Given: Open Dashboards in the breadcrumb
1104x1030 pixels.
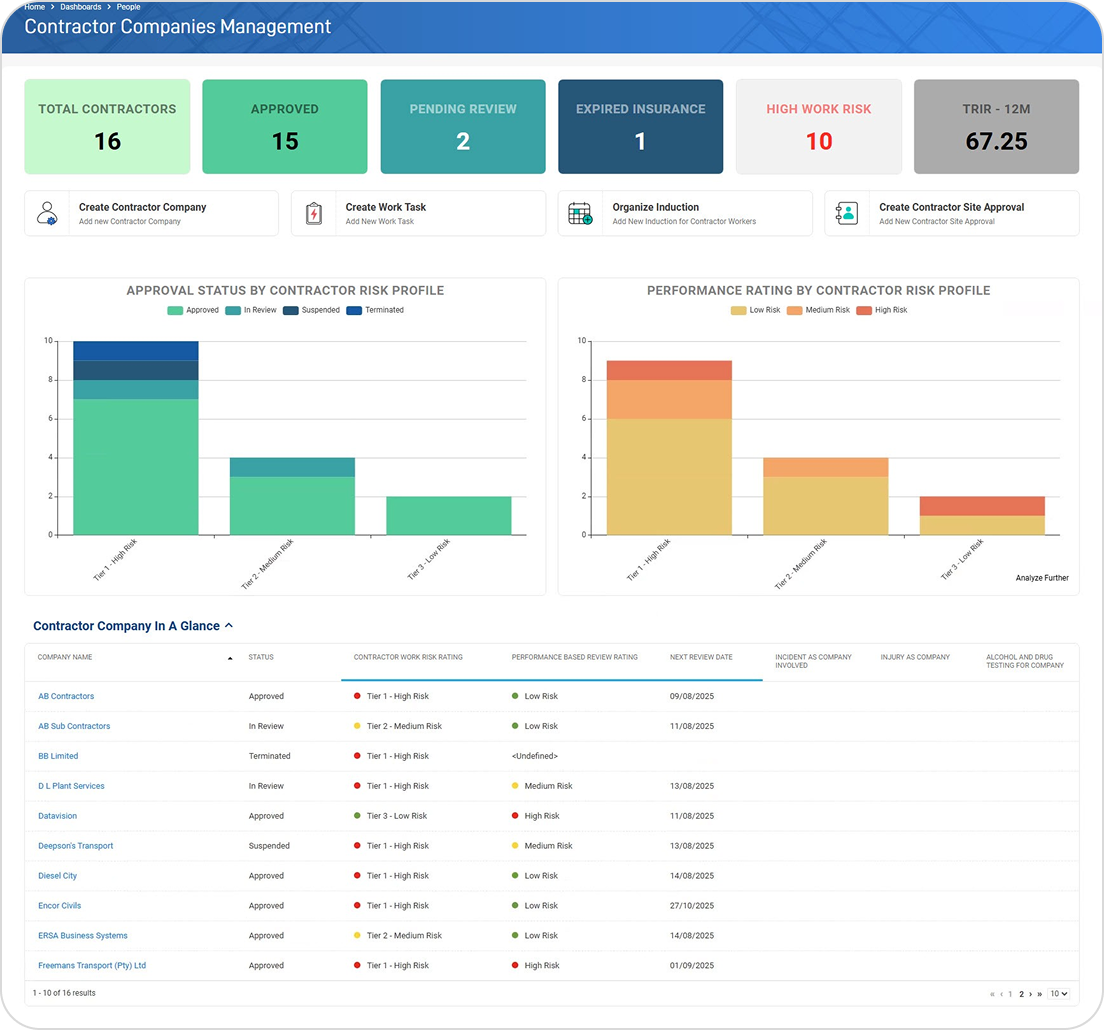Looking at the screenshot, I should pyautogui.click(x=80, y=7).
